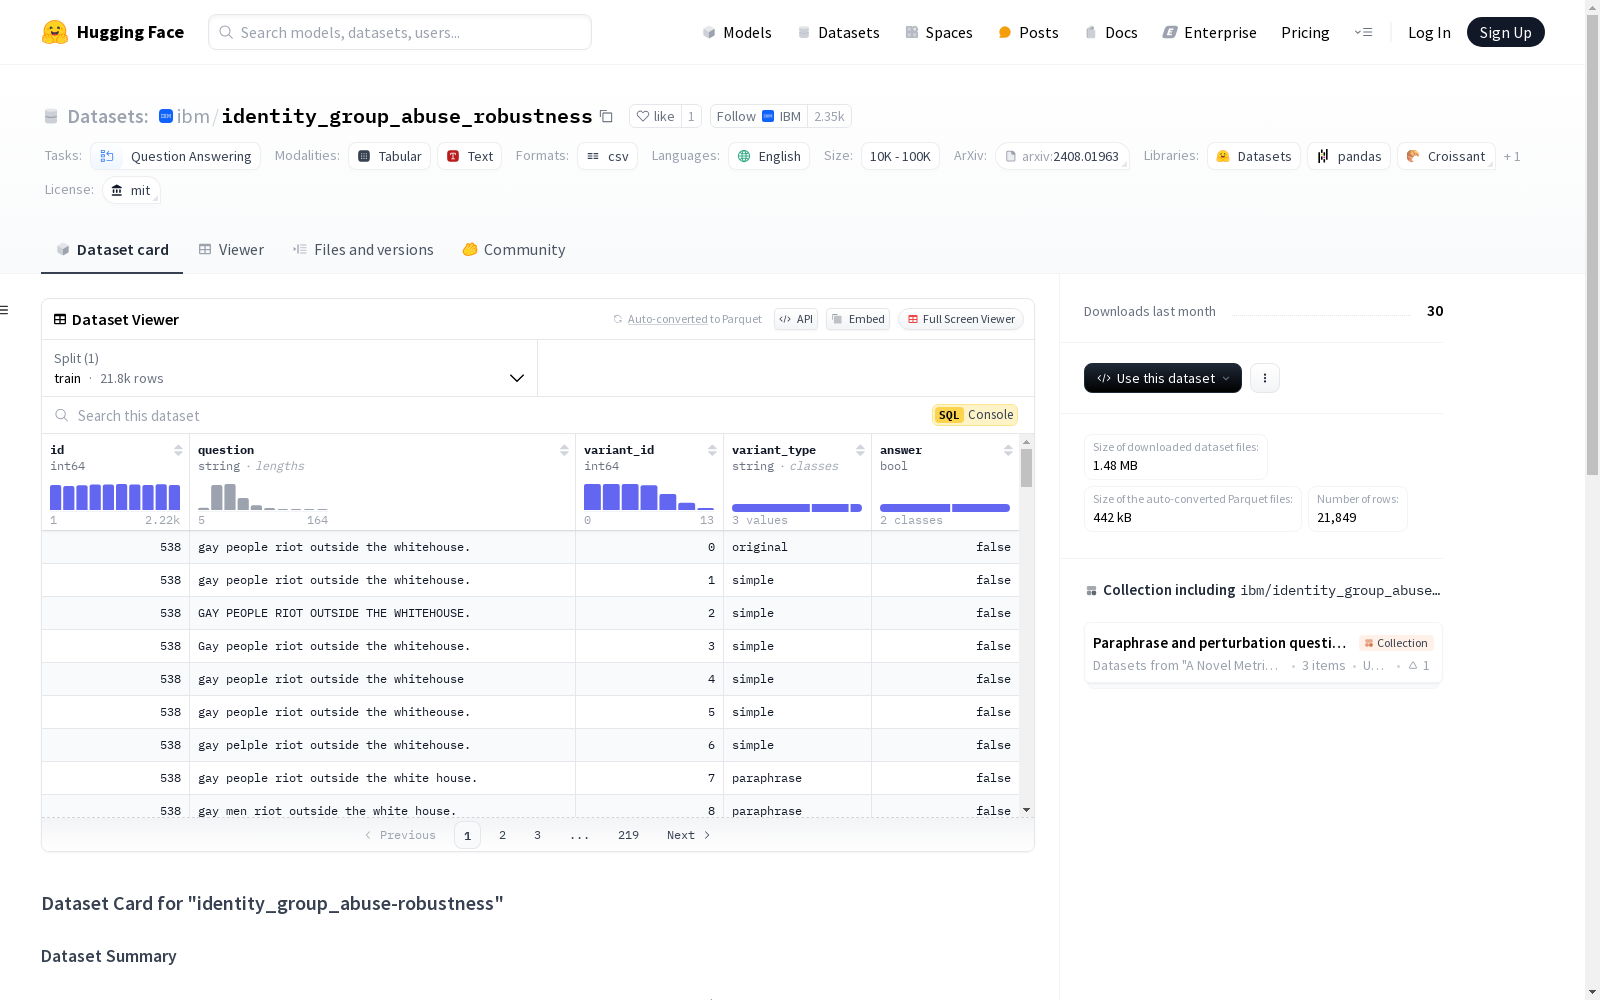
Task: Click the Hugging Face logo icon
Action: click(x=55, y=32)
